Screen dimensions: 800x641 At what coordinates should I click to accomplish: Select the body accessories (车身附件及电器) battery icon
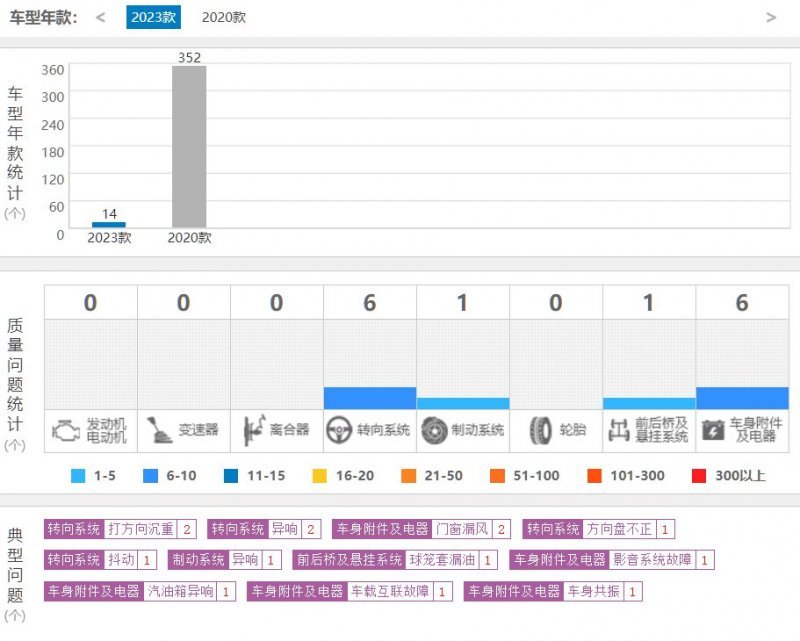[x=713, y=430]
